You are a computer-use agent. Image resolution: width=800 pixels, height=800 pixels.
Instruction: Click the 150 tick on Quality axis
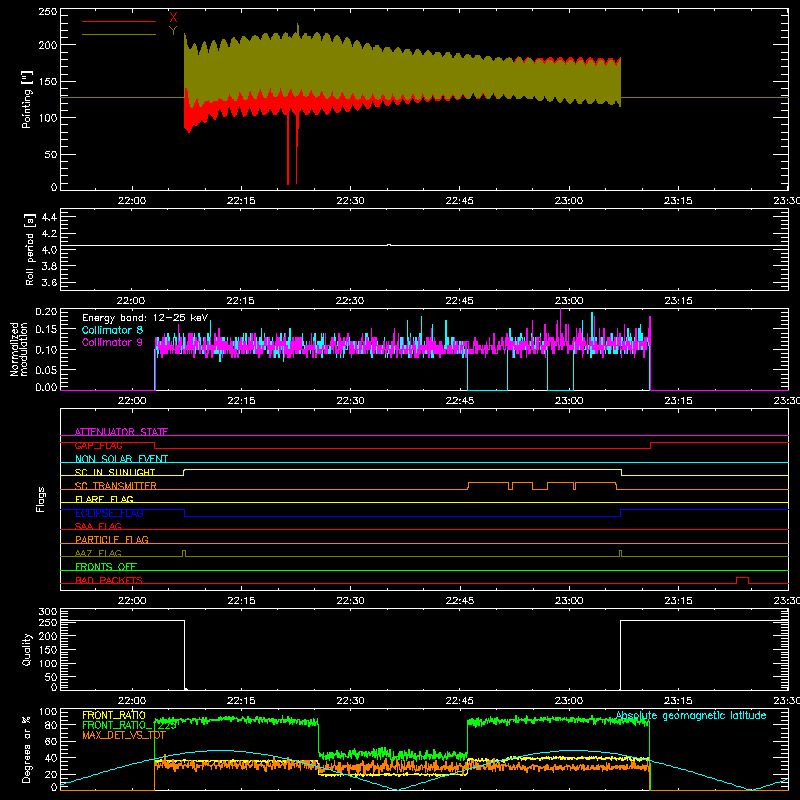click(x=47, y=650)
